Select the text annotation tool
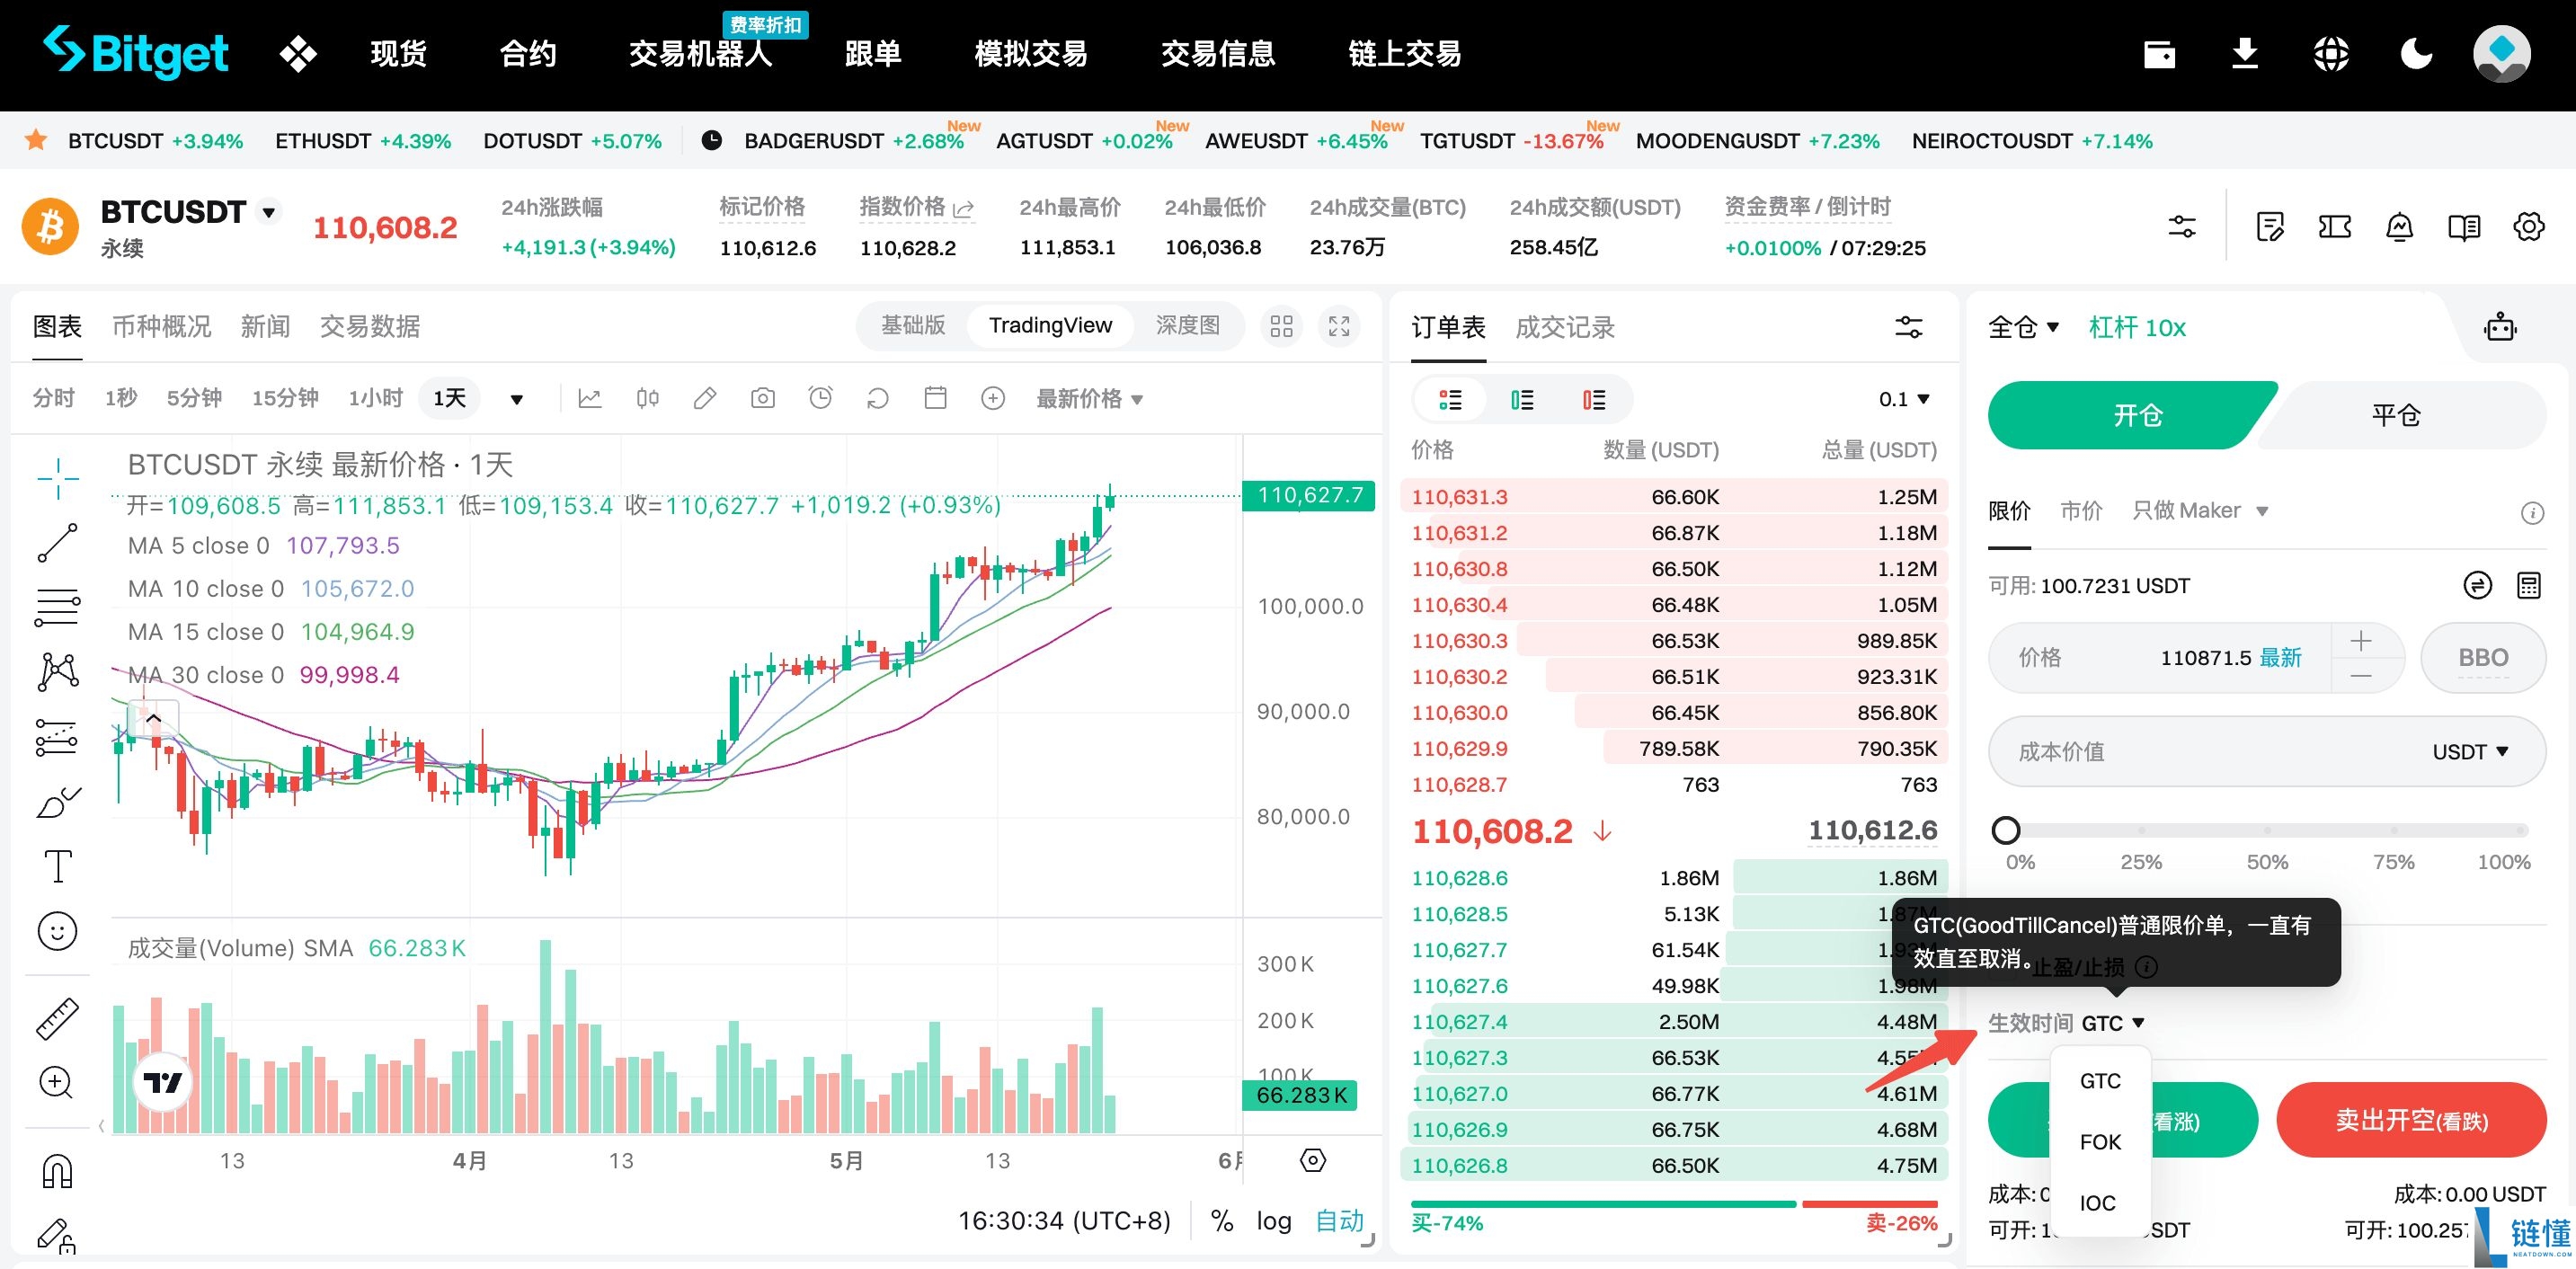 [x=58, y=866]
